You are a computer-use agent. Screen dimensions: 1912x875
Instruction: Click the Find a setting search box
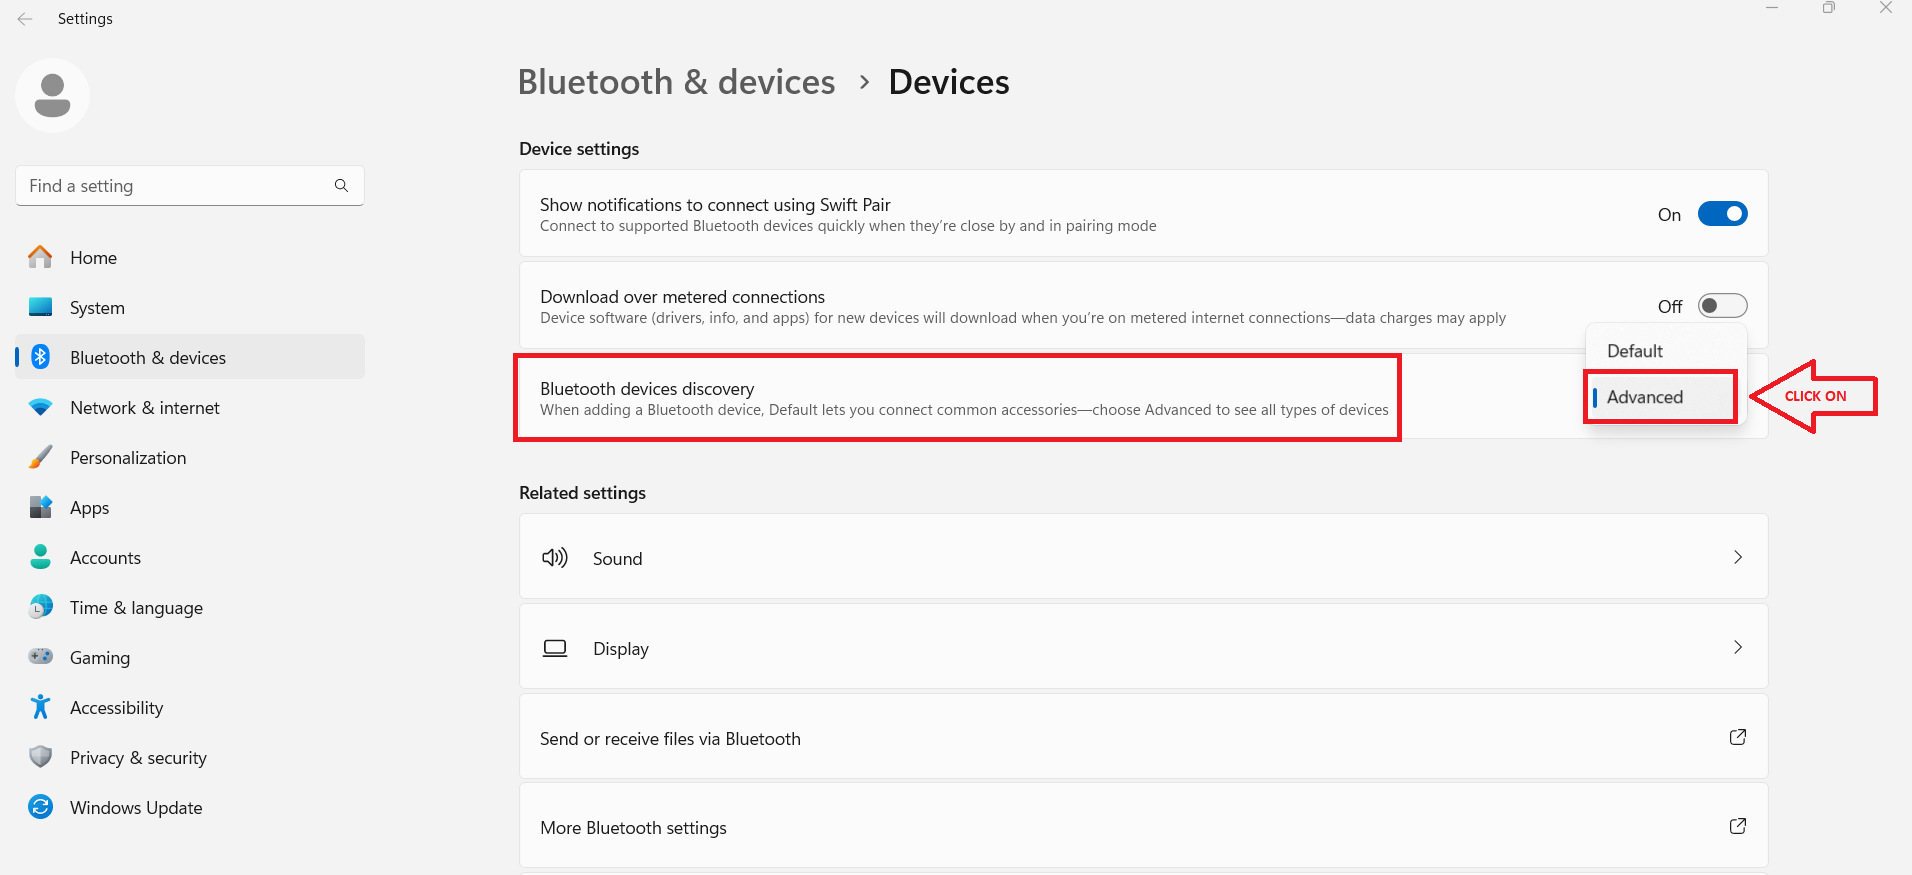pyautogui.click(x=180, y=186)
